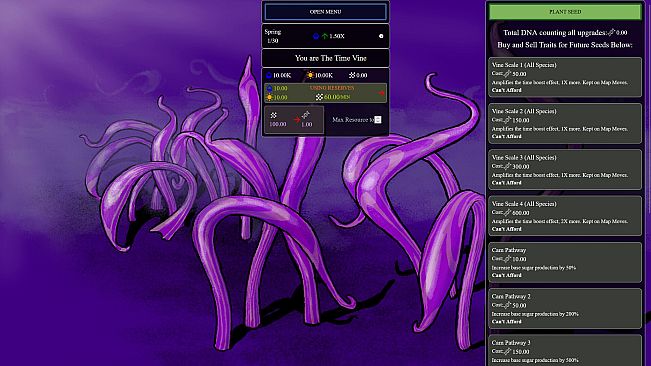Purchase the Cam Pathway 3 trait

click(x=565, y=351)
